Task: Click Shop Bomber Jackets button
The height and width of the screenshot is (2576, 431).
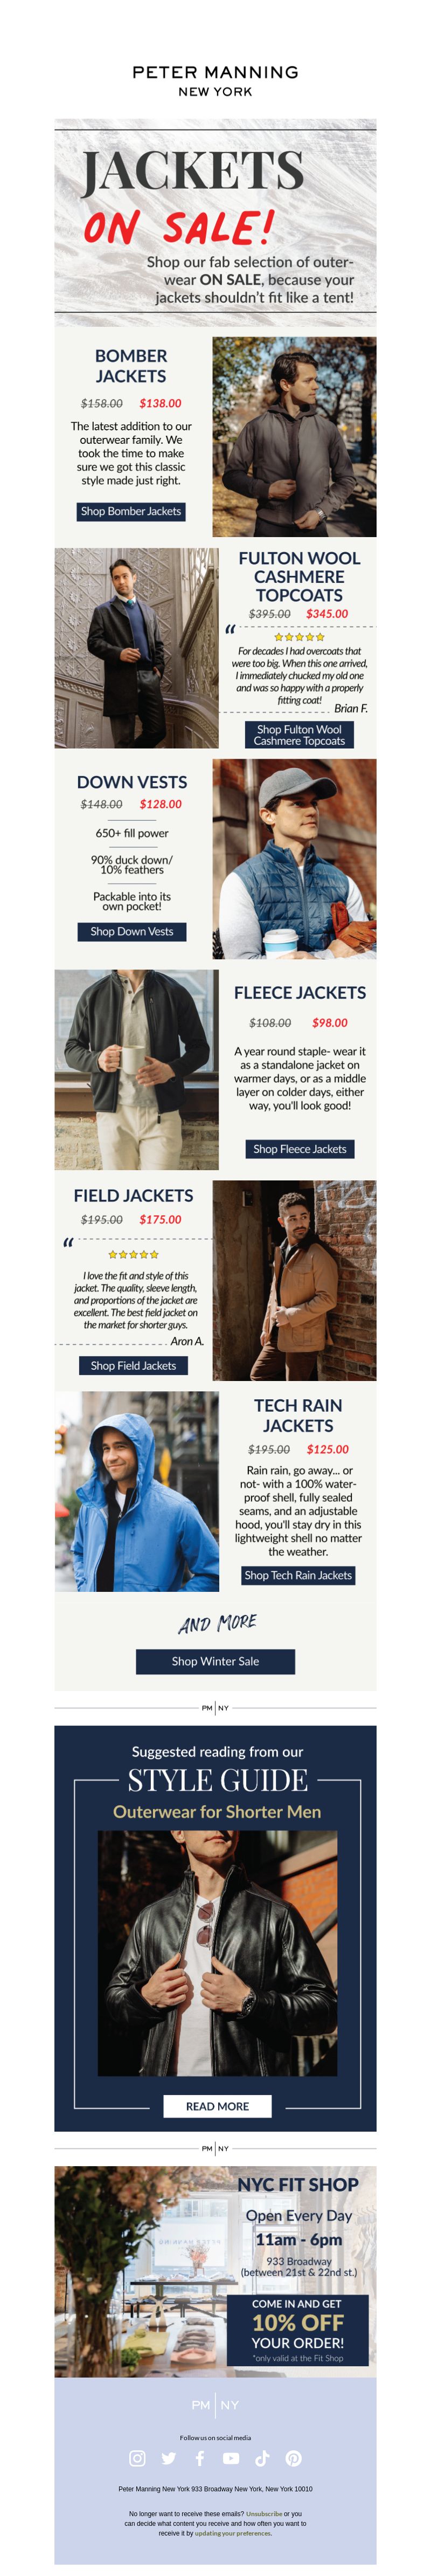Action: 131,511
